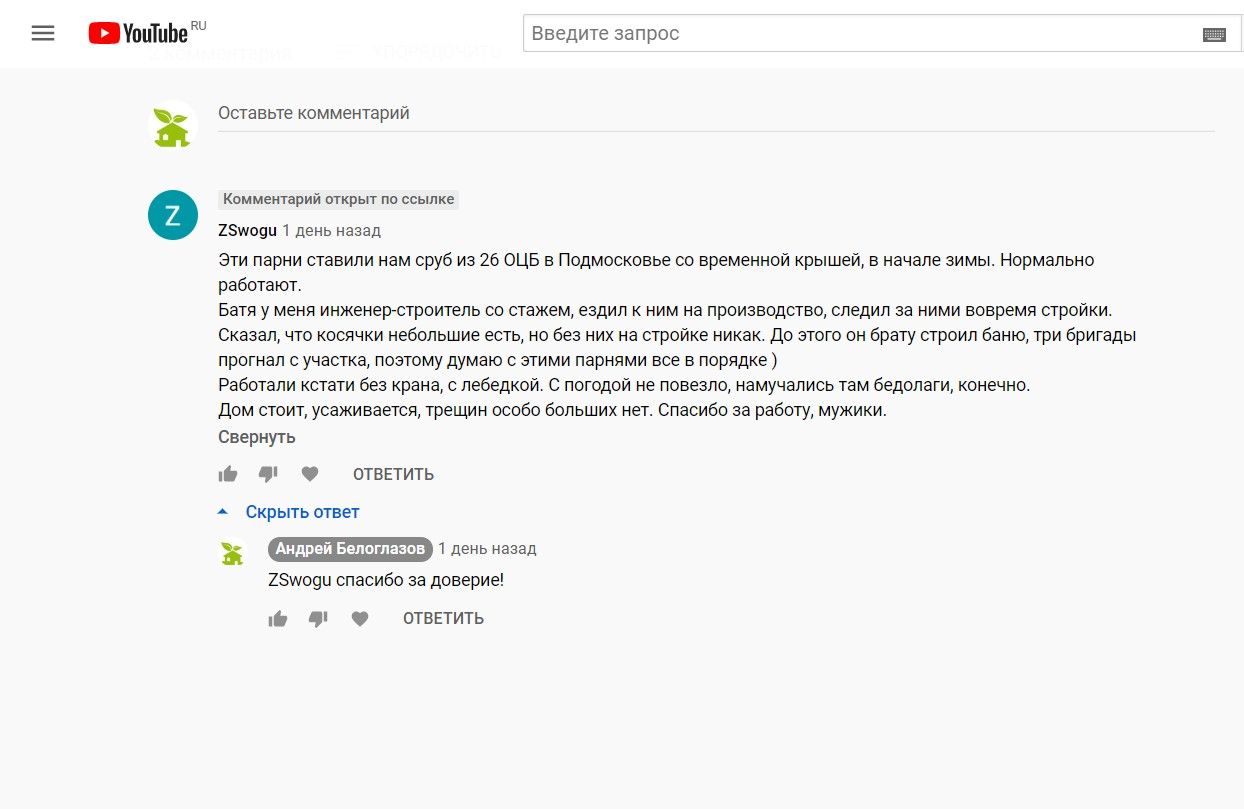Go to the YouTube home logo
Image resolution: width=1244 pixels, height=809 pixels.
coord(138,33)
